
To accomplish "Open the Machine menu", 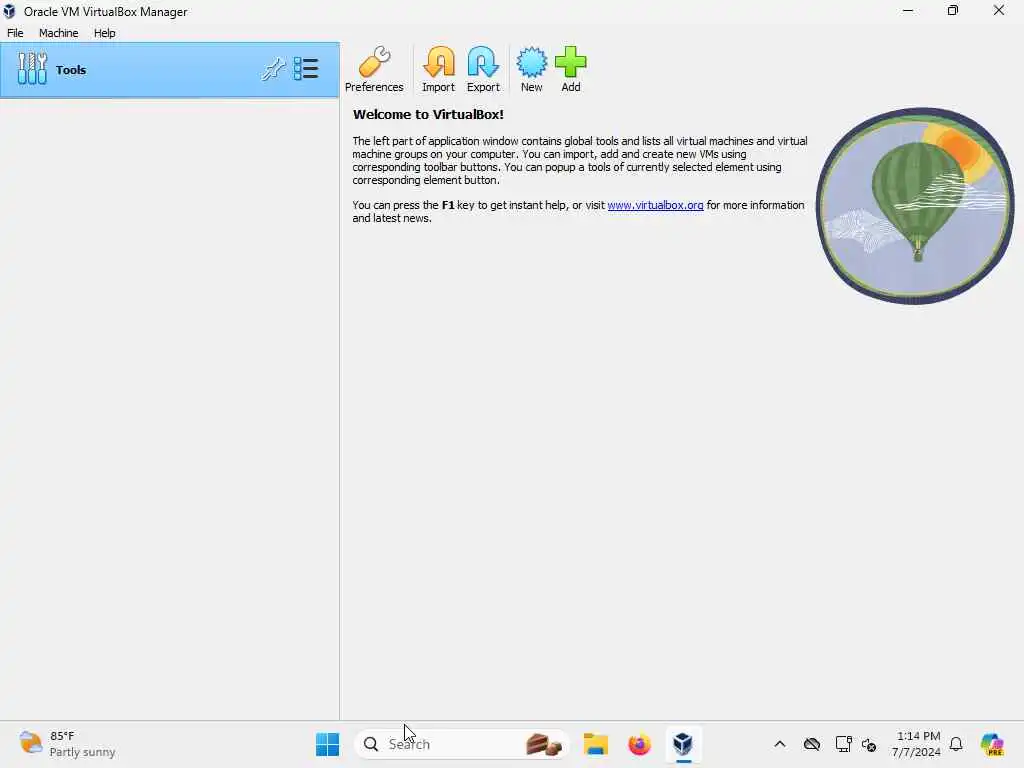I will 58,33.
